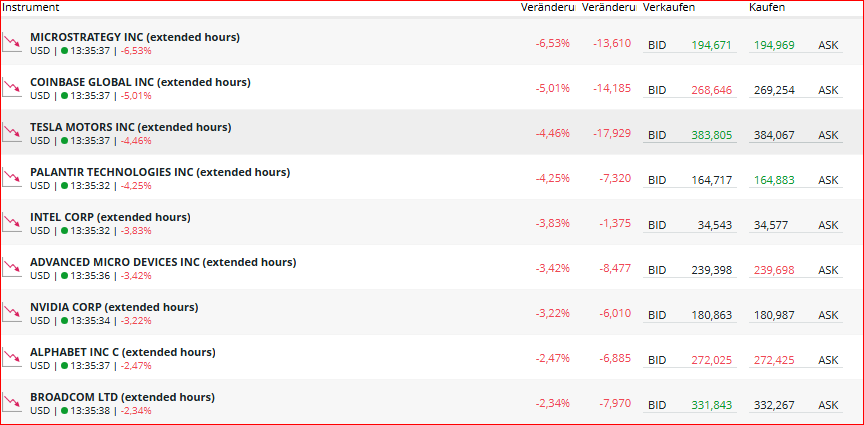
Task: Open the COINBASE GLOBAL INC instrument name
Action: [x=140, y=82]
